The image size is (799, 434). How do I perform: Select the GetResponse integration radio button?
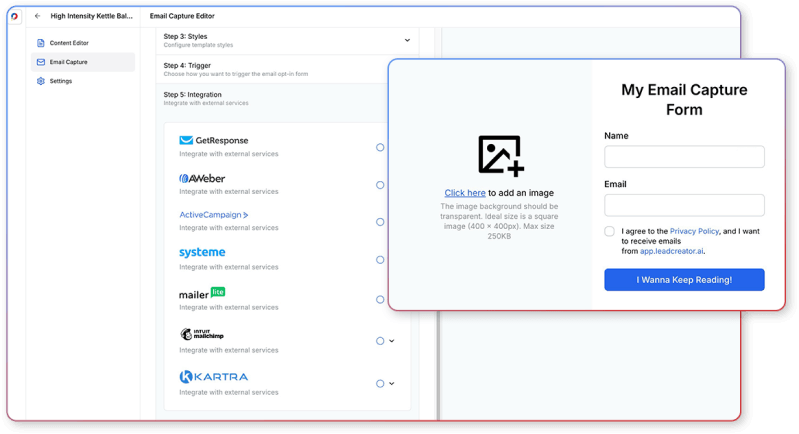(380, 147)
